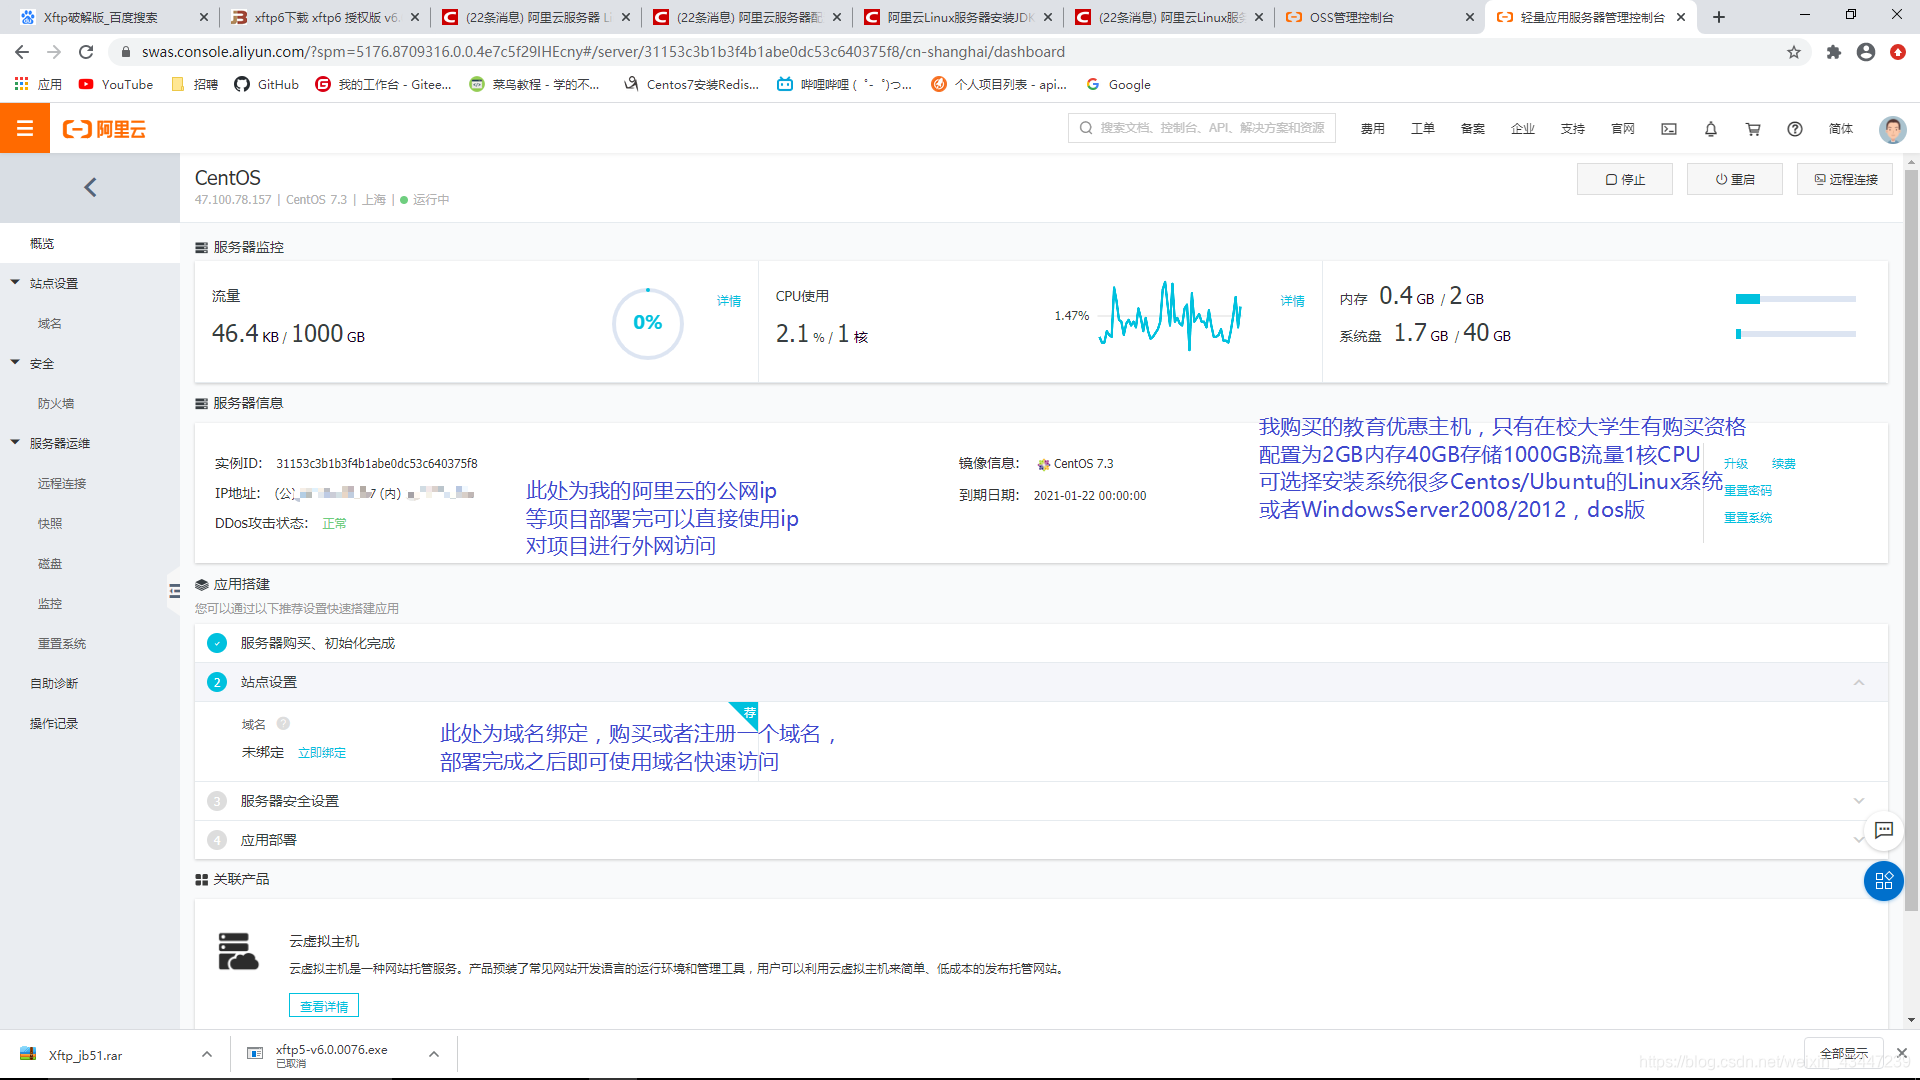
Task: Click the back chevron in sidebar header
Action: (90, 187)
